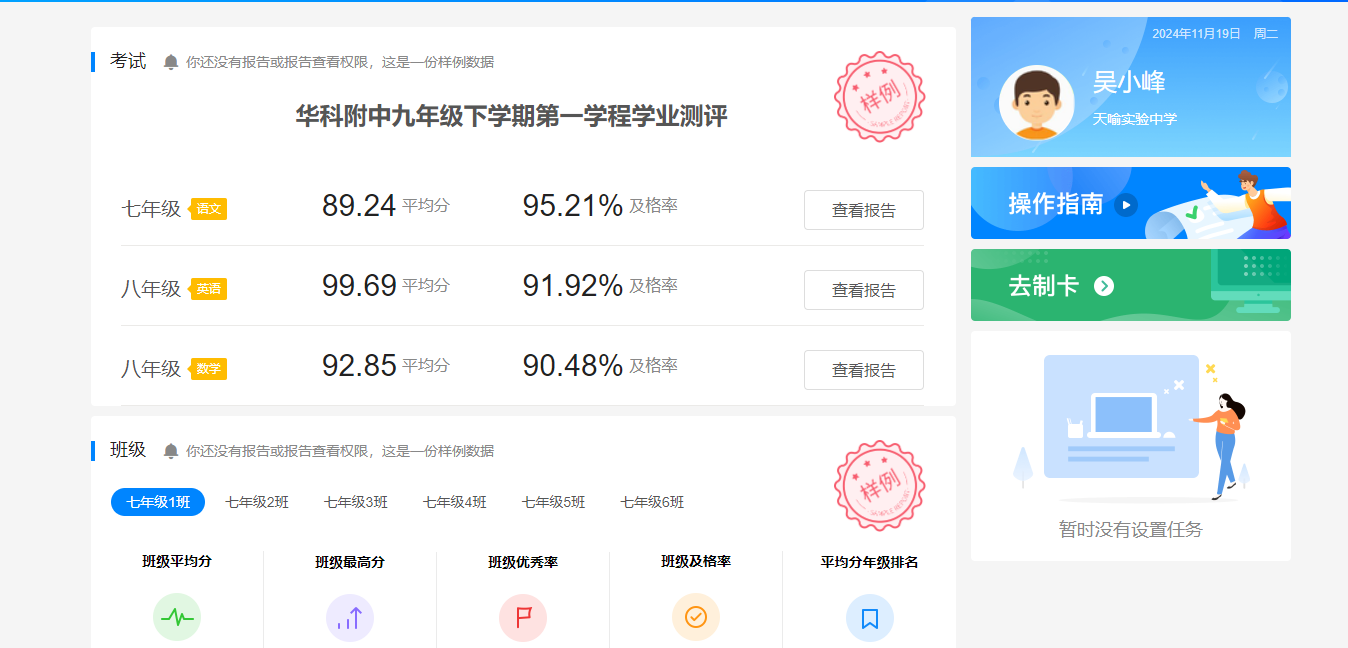Click the 92.85 average score value
The height and width of the screenshot is (648, 1348).
(359, 365)
